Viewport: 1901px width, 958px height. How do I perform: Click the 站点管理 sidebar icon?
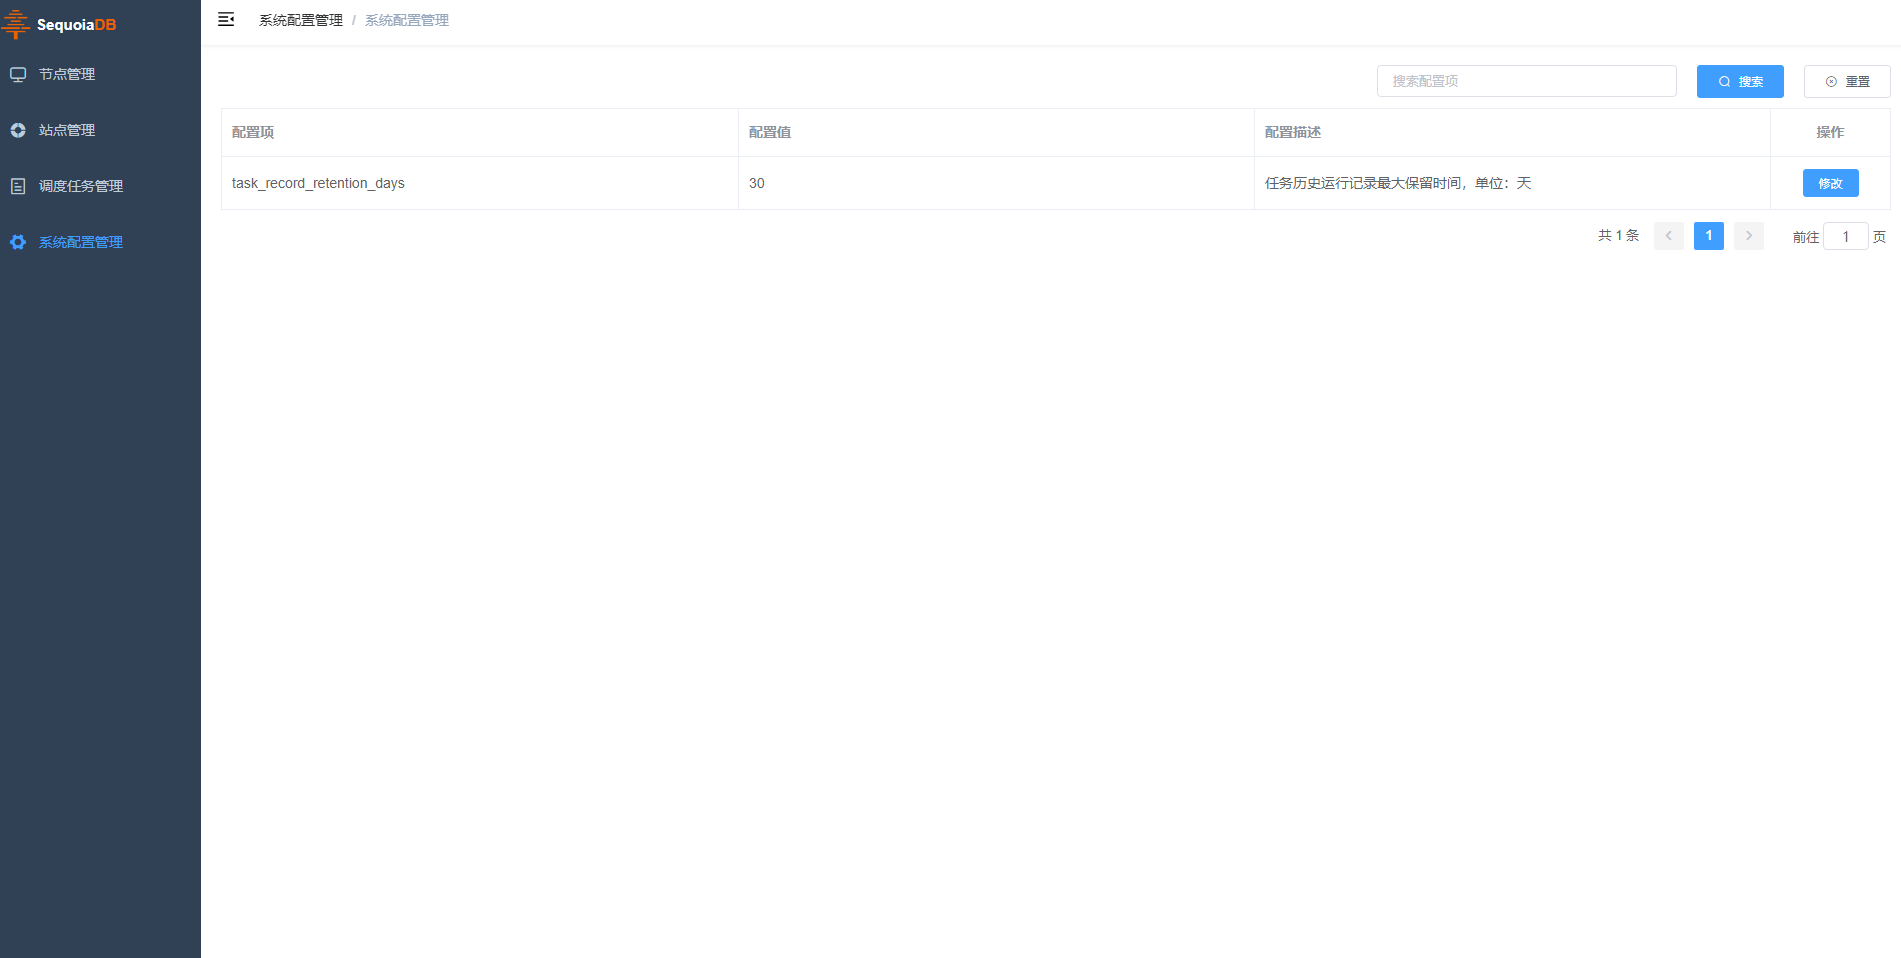pos(18,130)
